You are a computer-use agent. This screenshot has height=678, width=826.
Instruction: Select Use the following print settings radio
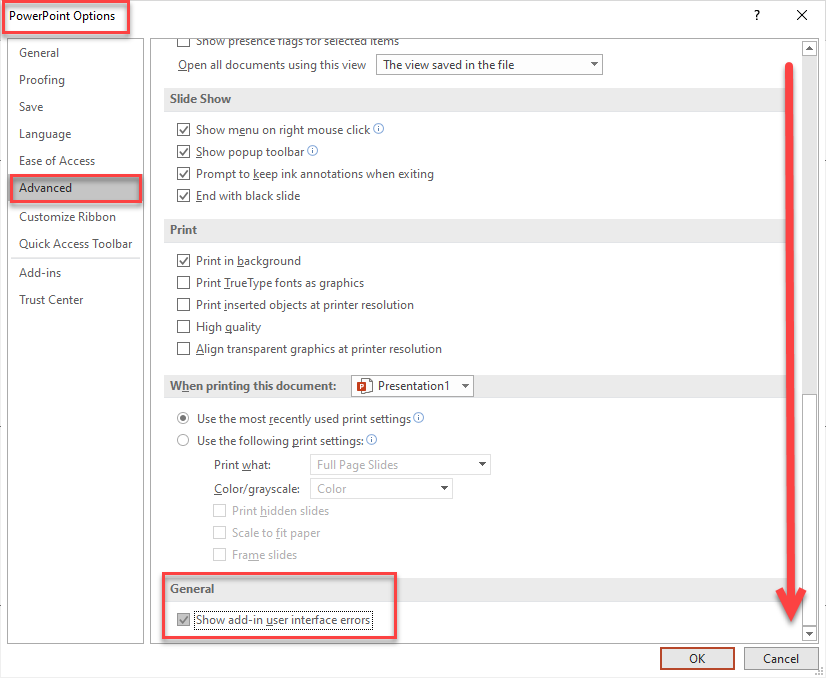click(183, 441)
